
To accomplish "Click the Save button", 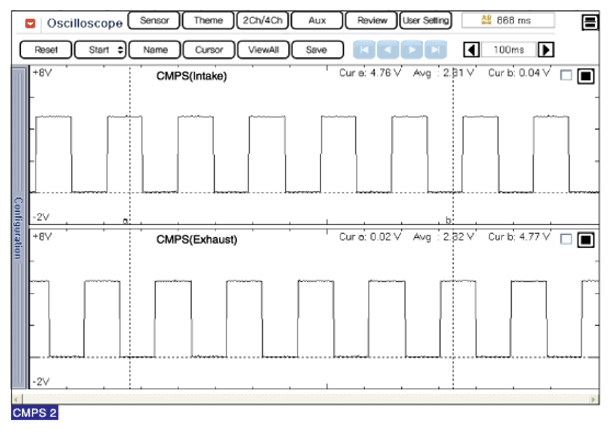I will pos(316,48).
